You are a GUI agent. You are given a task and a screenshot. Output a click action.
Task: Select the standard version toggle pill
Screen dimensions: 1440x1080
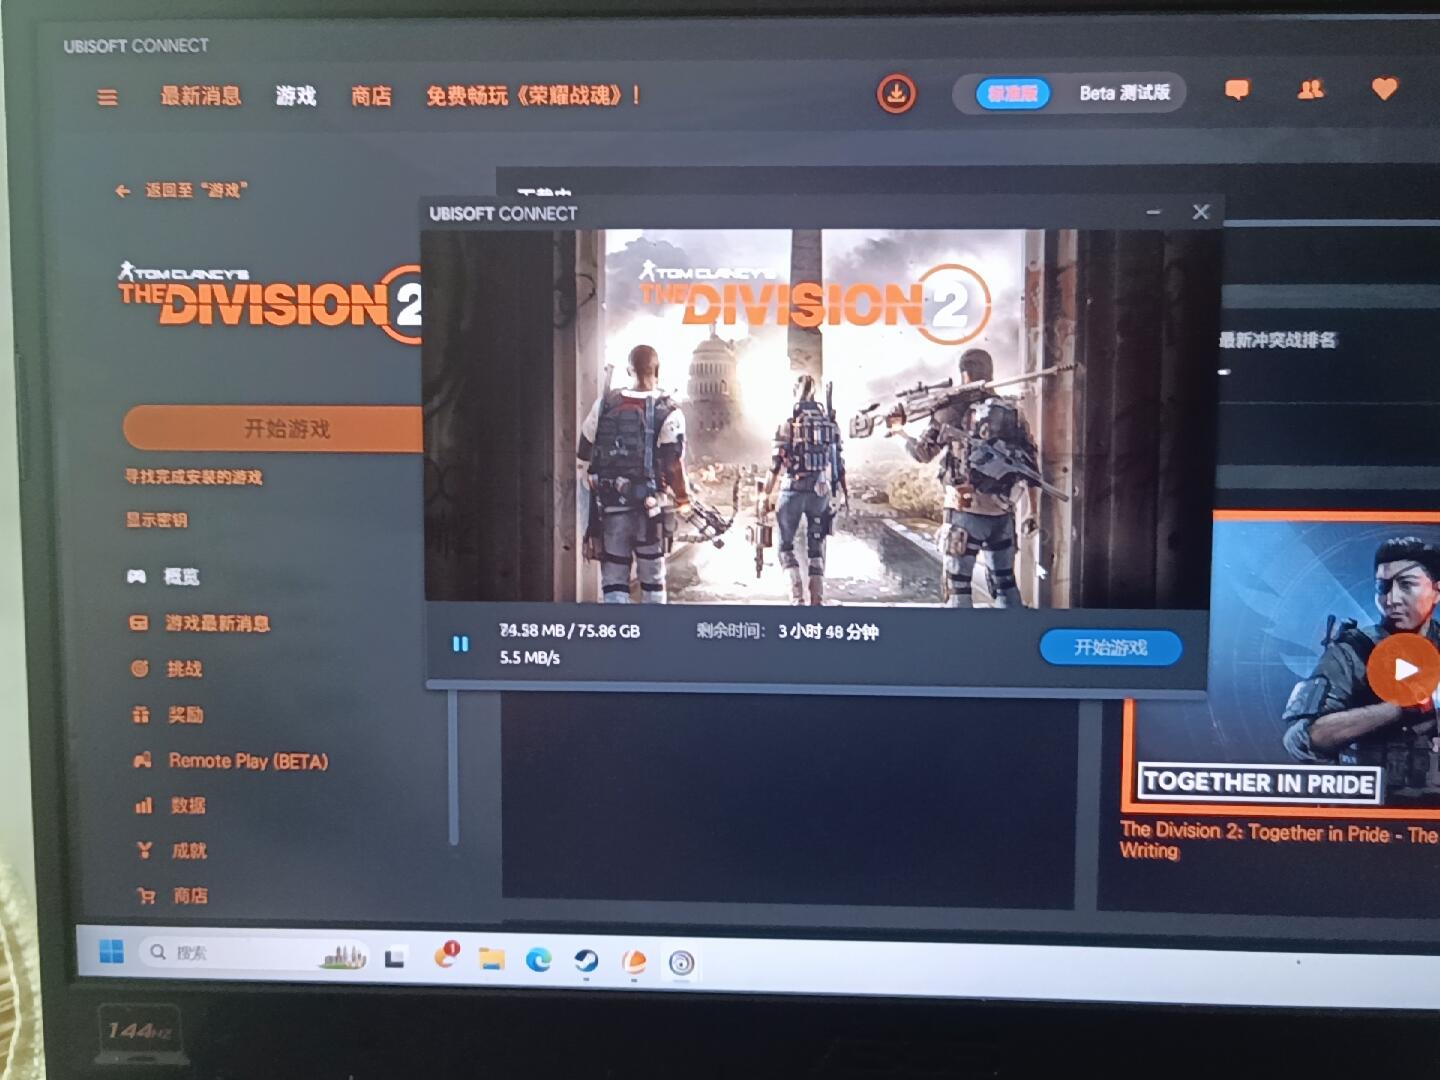point(1012,94)
